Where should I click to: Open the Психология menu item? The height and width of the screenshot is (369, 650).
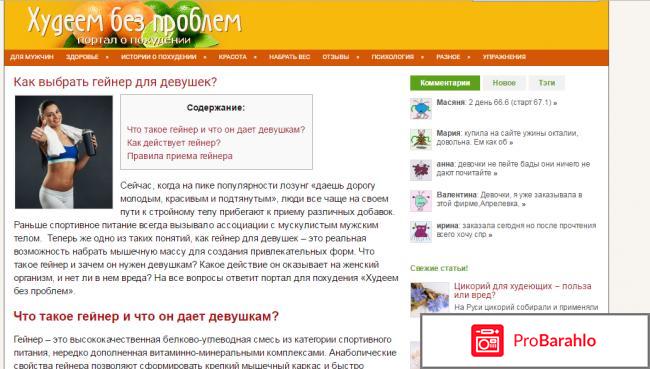coord(393,57)
